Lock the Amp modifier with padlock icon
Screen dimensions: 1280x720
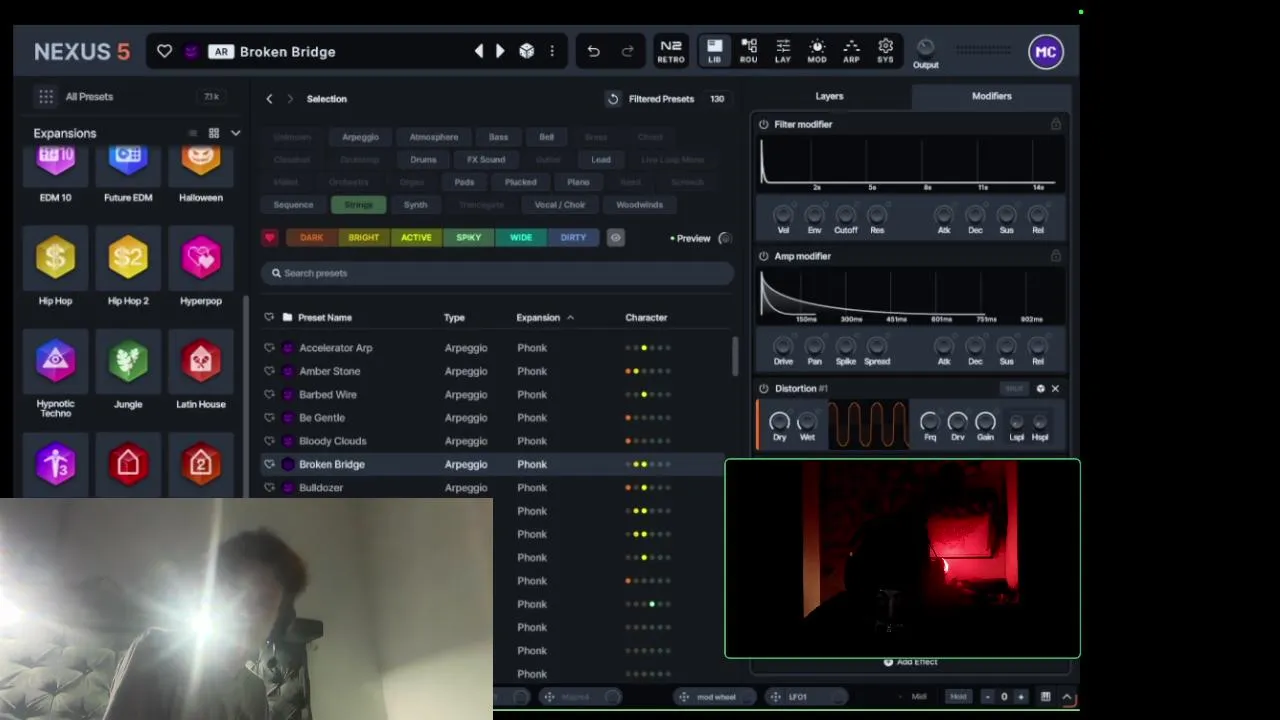[1055, 256]
